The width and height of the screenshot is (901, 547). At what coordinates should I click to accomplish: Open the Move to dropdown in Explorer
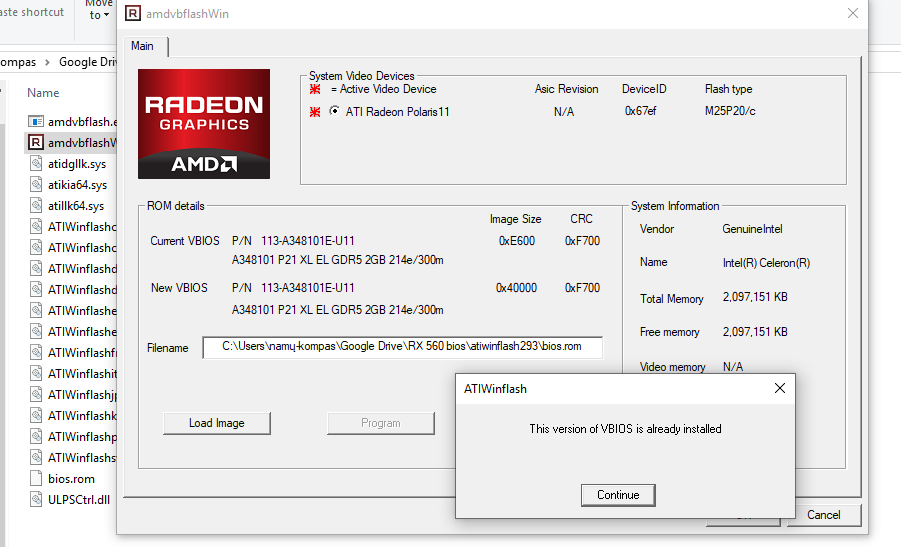99,10
